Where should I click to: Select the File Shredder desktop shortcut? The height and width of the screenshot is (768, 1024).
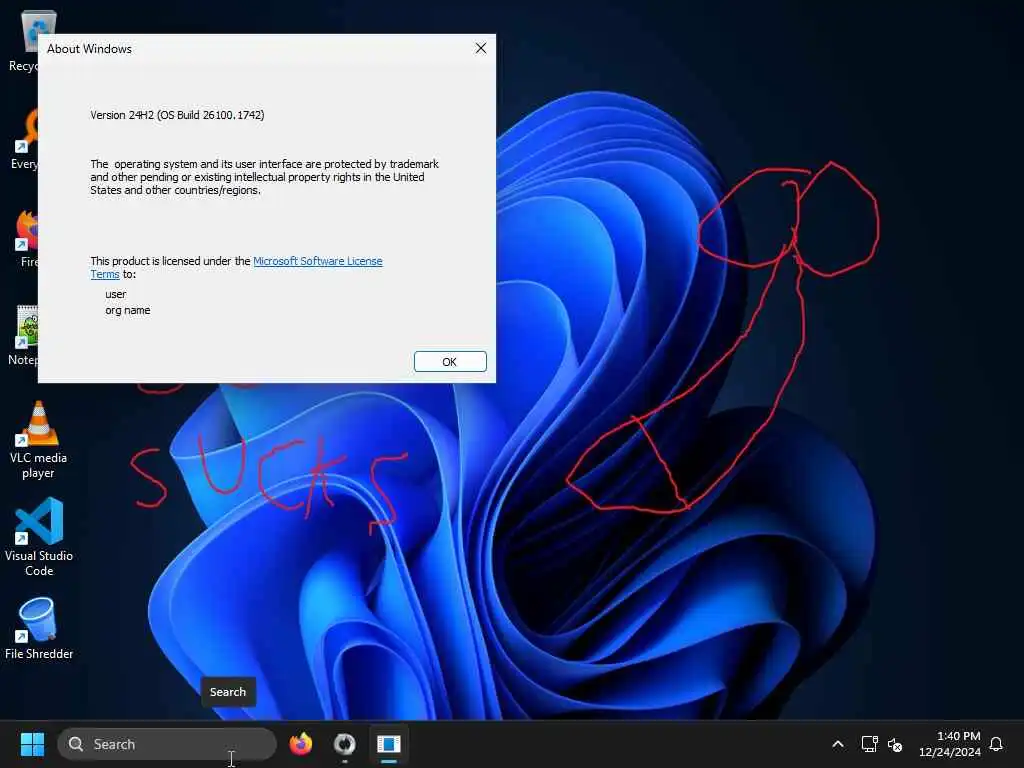click(x=39, y=628)
